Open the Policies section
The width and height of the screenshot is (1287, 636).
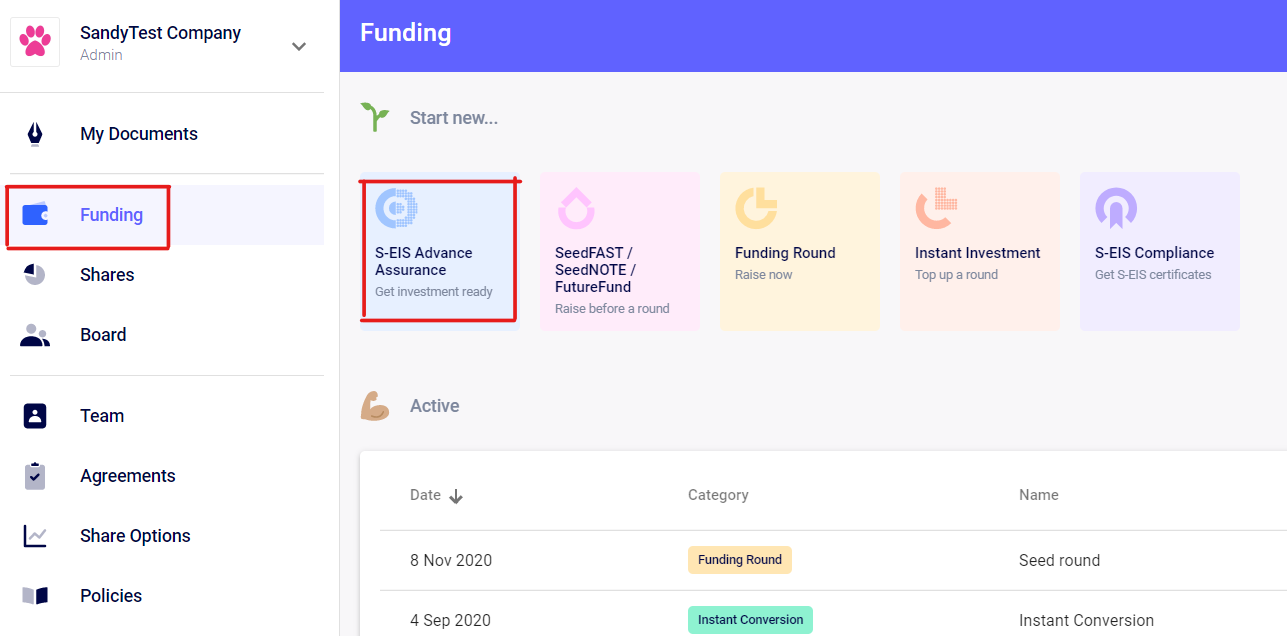click(111, 596)
